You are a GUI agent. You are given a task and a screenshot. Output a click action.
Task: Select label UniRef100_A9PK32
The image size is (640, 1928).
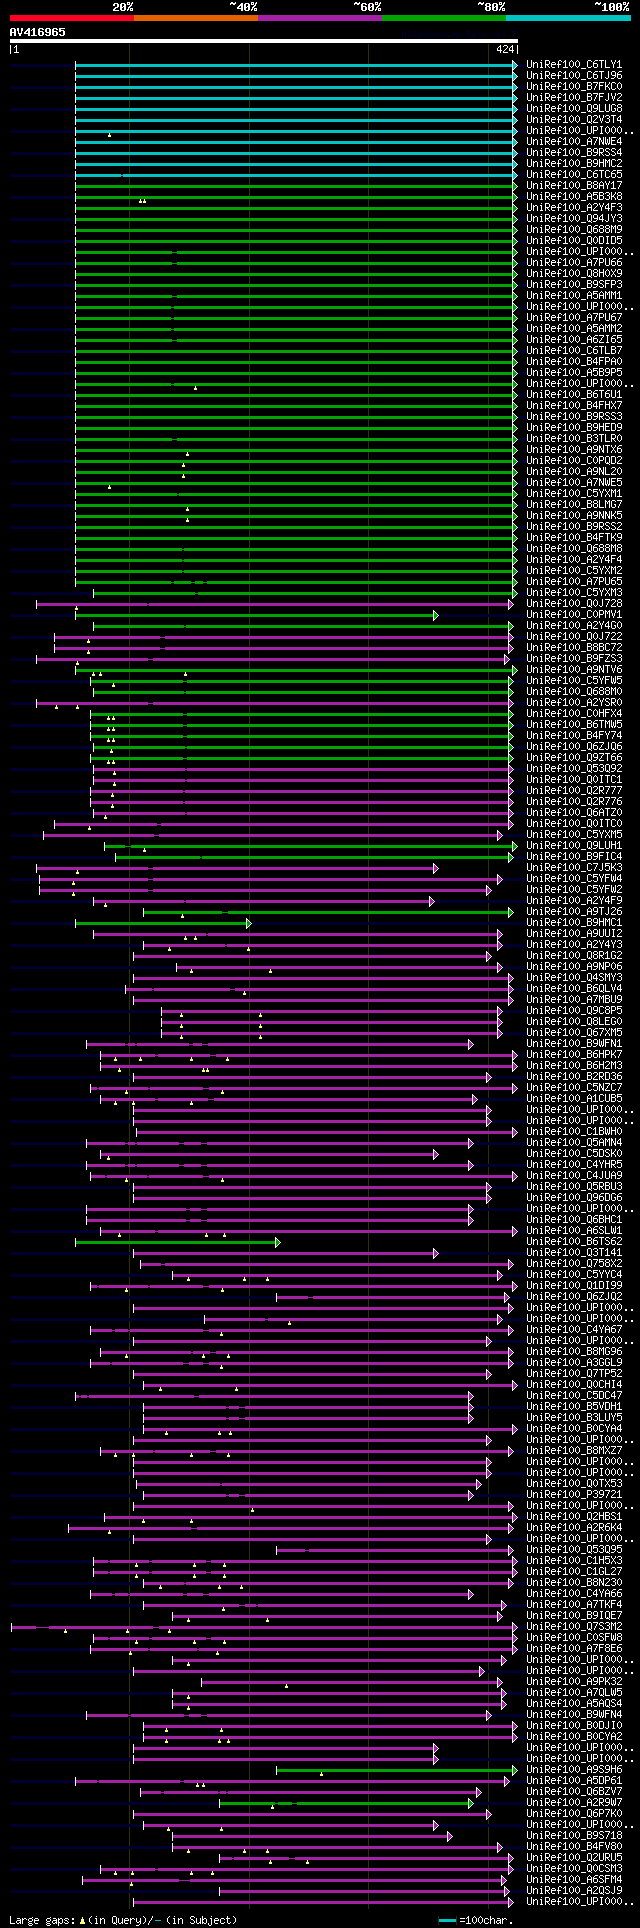pos(574,1681)
